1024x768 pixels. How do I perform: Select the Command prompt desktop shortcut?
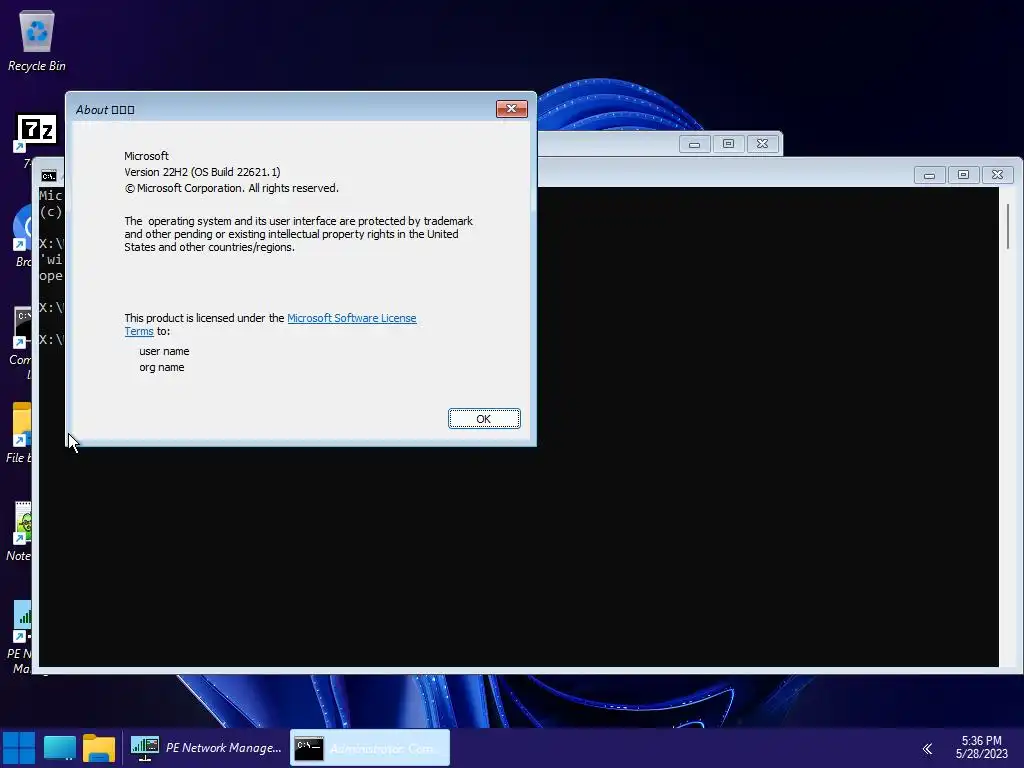coord(20,344)
